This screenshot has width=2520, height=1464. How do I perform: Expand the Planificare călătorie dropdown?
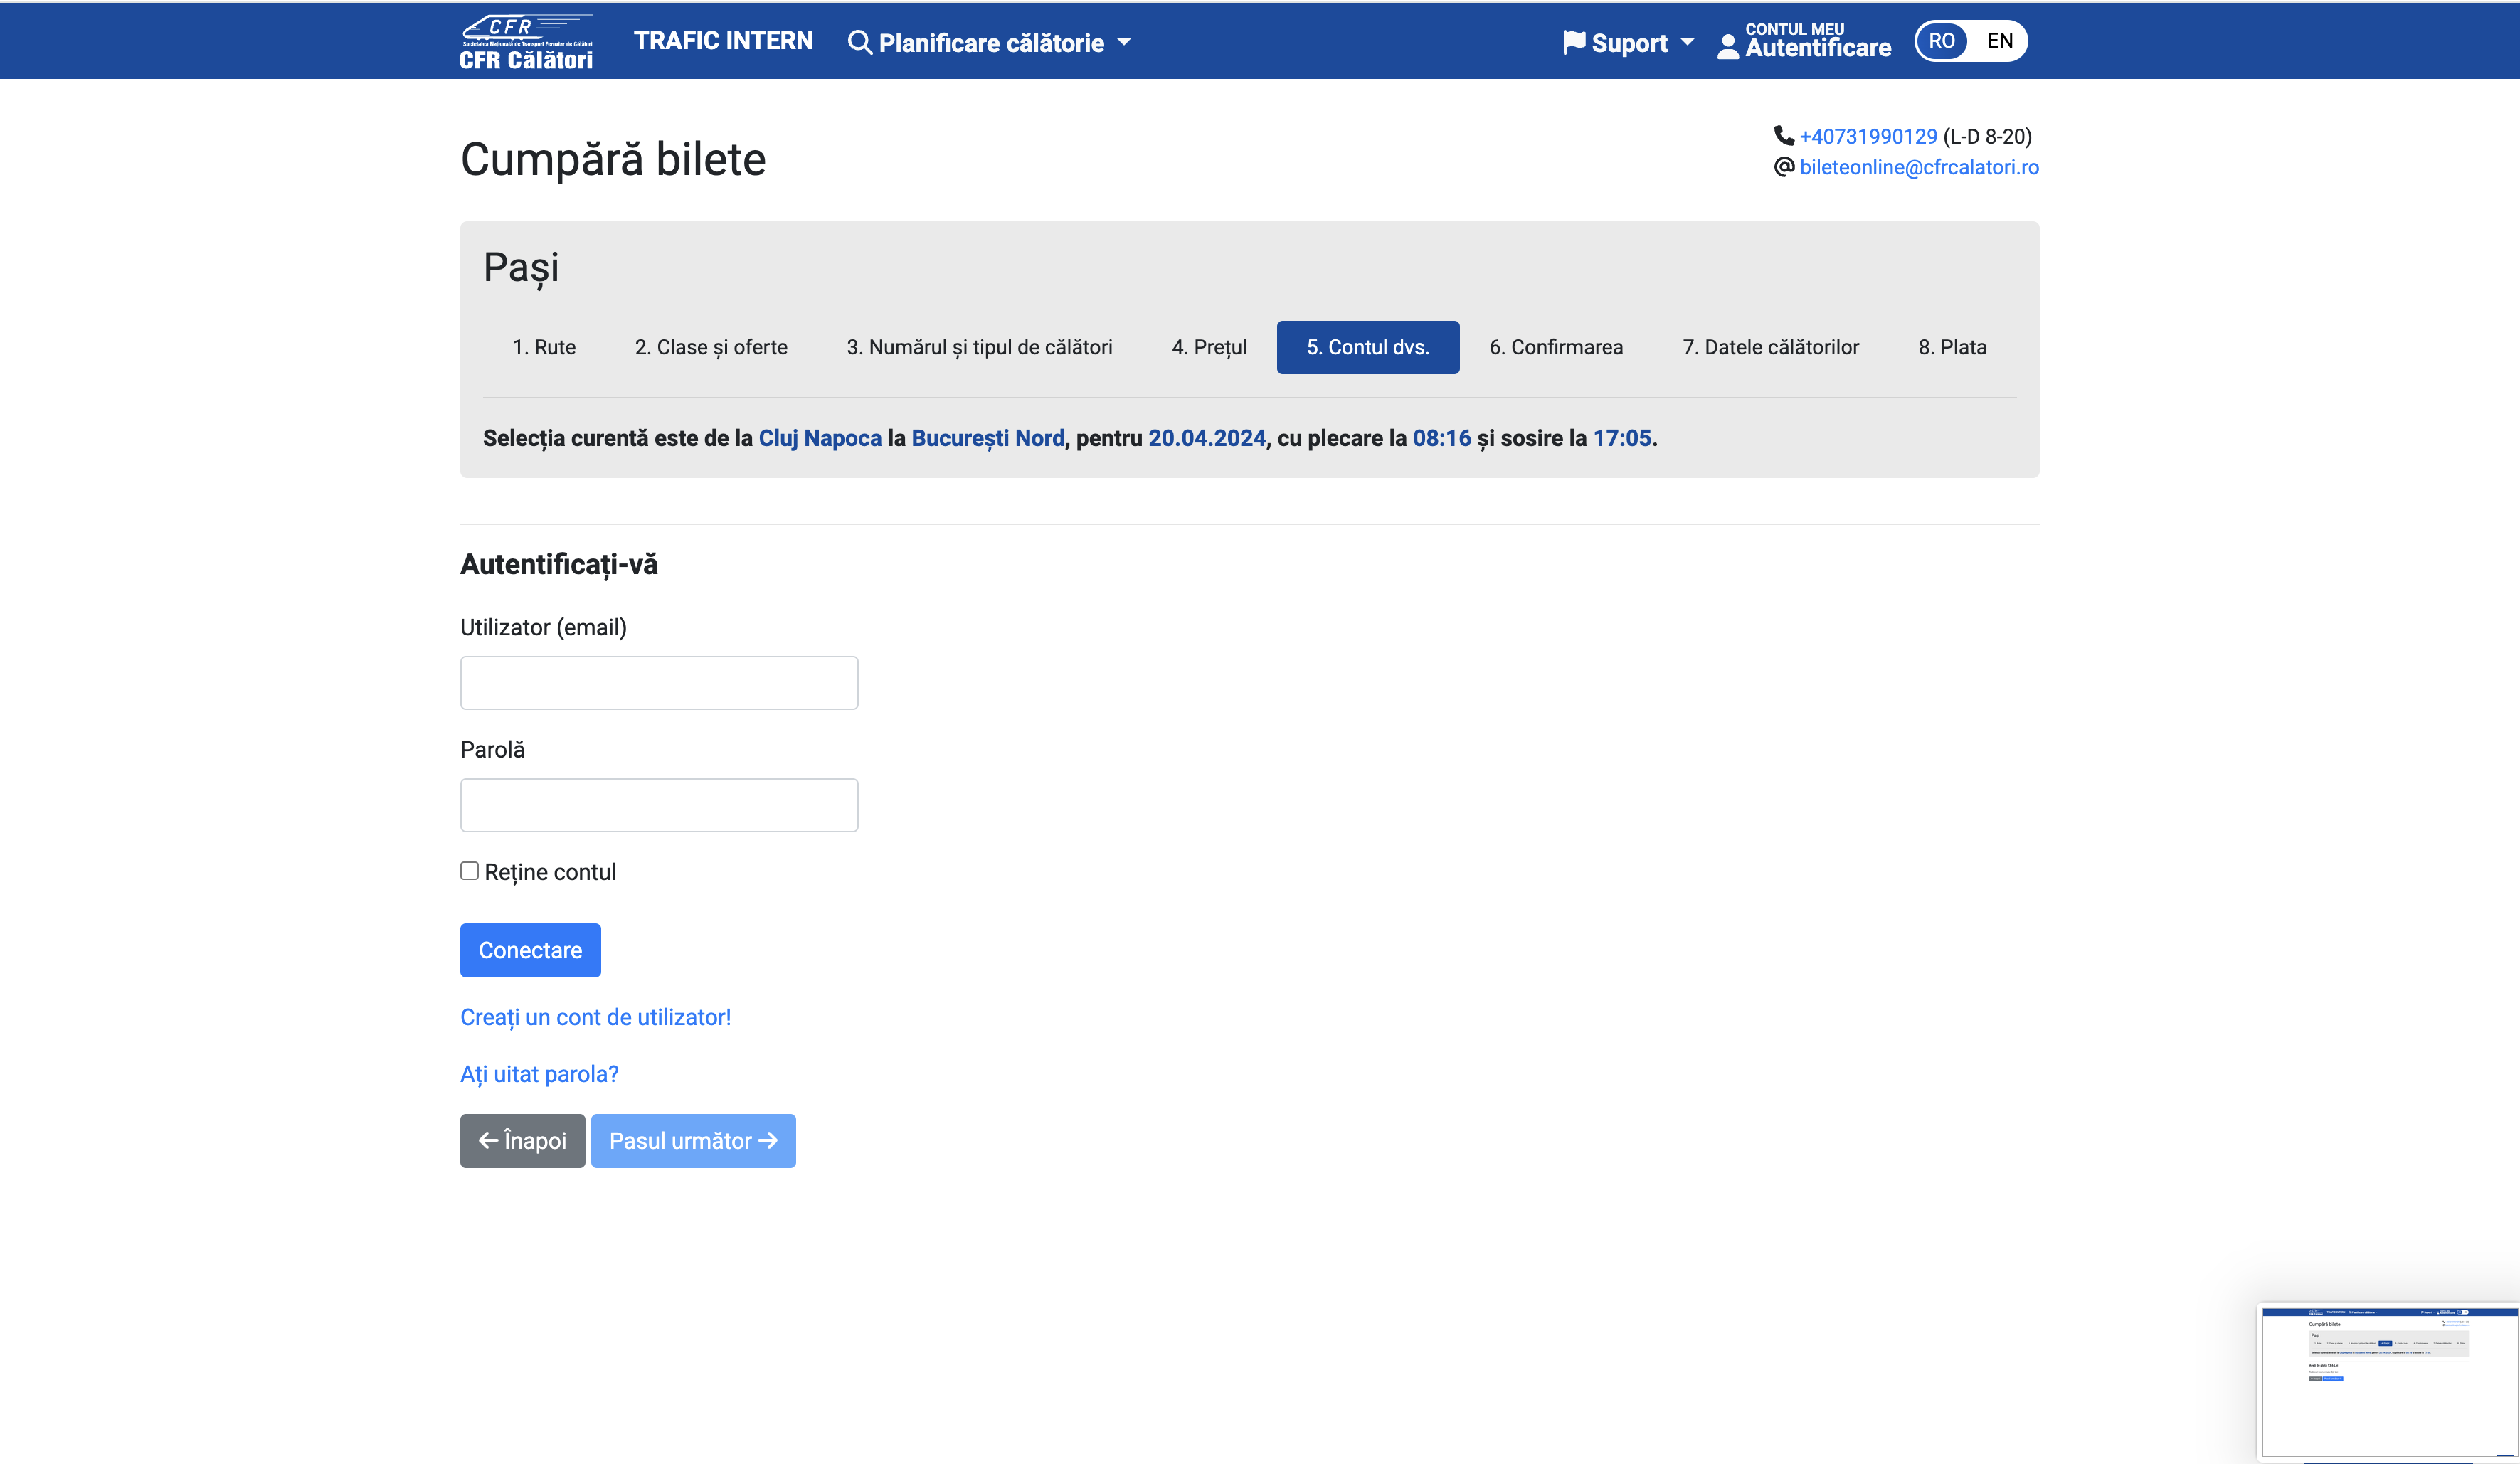coord(990,42)
